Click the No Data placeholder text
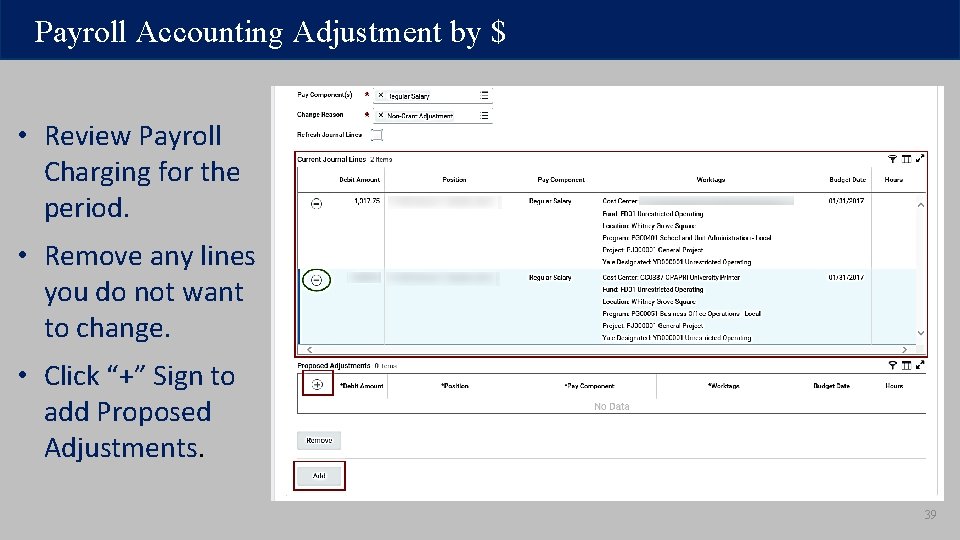 pos(612,407)
